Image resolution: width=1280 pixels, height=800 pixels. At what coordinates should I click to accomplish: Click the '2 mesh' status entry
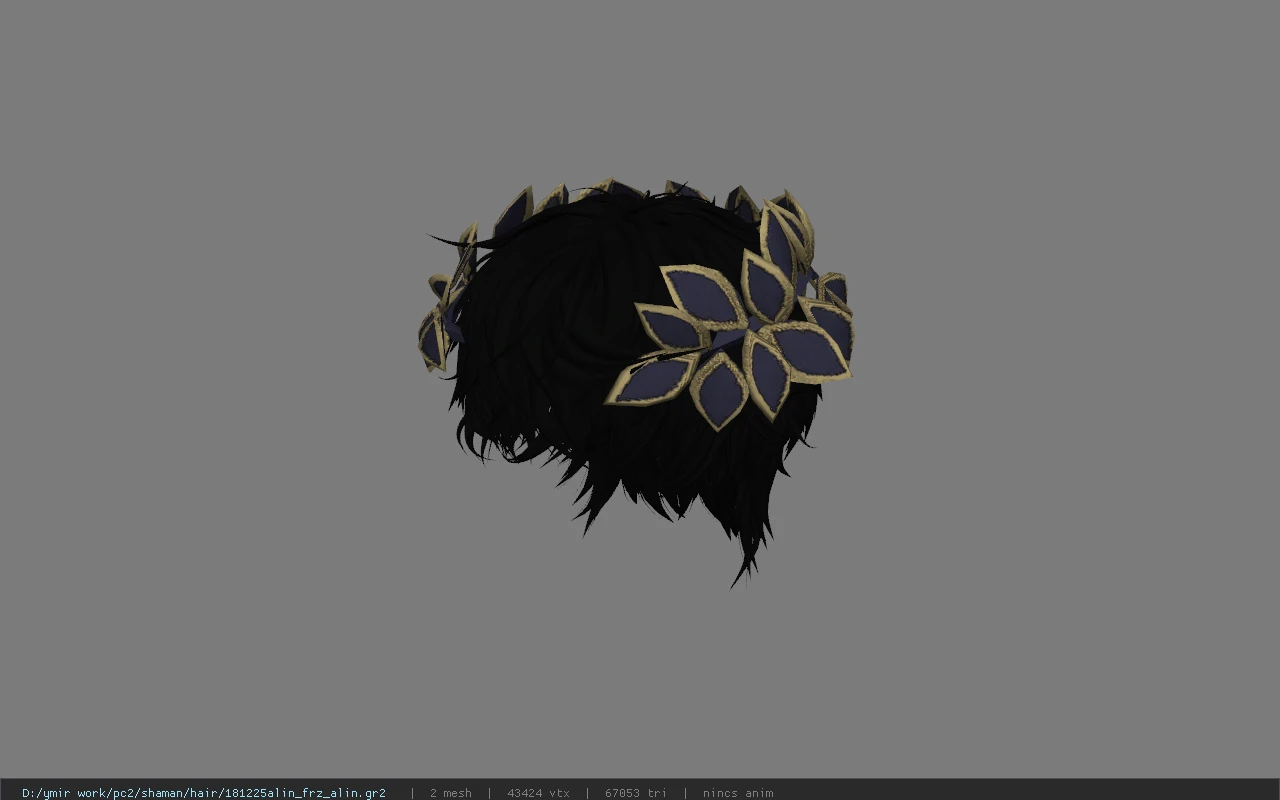(x=450, y=793)
